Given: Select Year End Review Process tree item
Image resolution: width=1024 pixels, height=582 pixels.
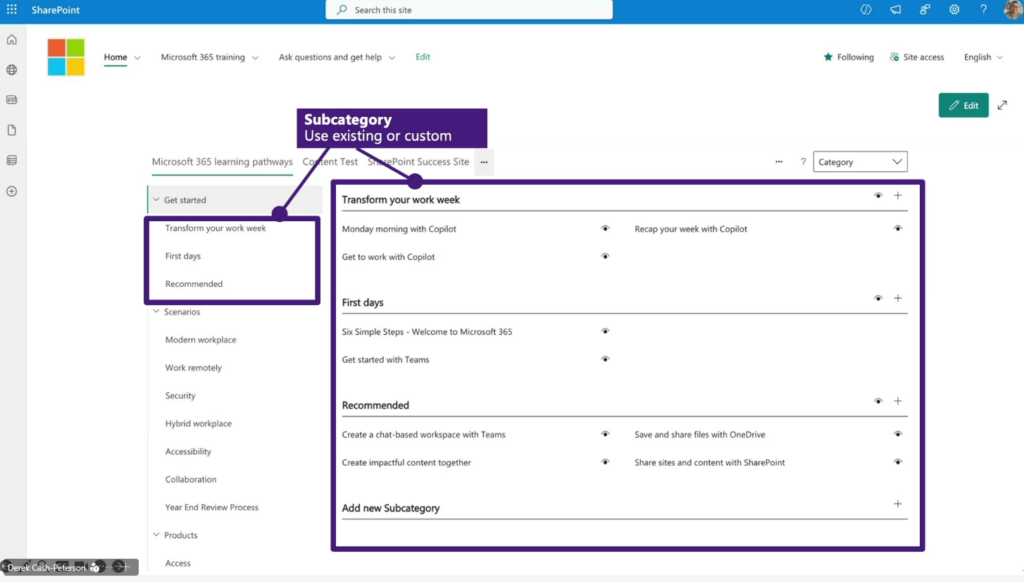Looking at the screenshot, I should point(212,508).
